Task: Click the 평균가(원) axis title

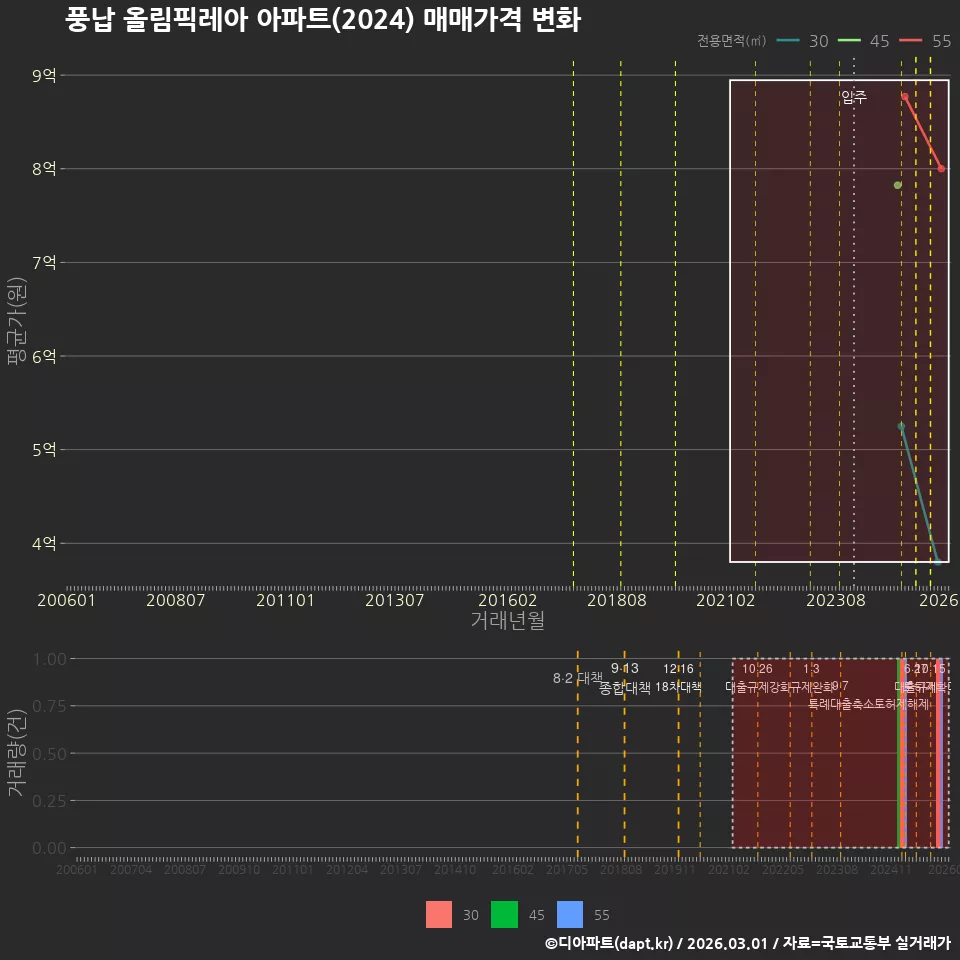Action: 16,321
